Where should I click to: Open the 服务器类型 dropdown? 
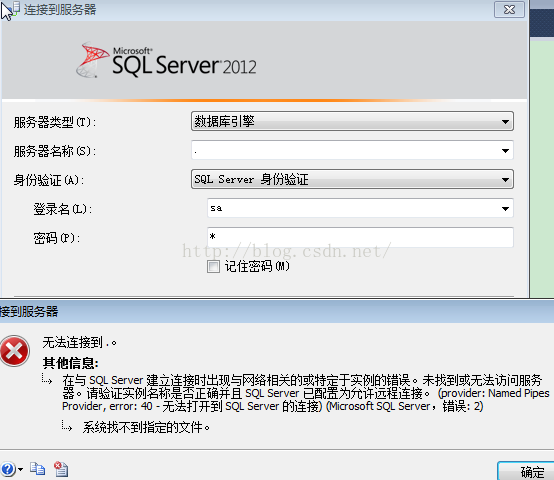click(352, 121)
